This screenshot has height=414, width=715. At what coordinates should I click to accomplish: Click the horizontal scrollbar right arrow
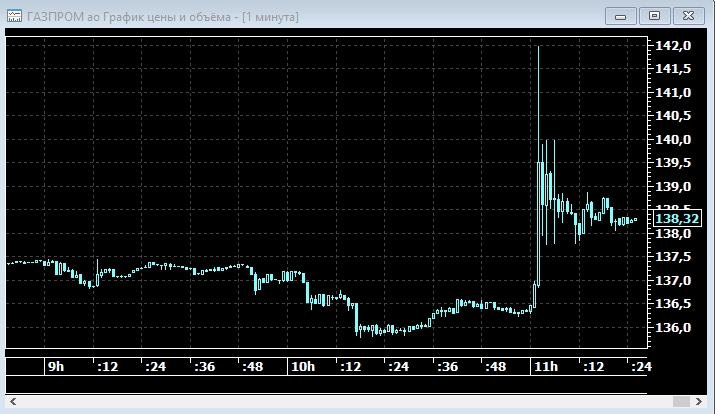tap(699, 402)
